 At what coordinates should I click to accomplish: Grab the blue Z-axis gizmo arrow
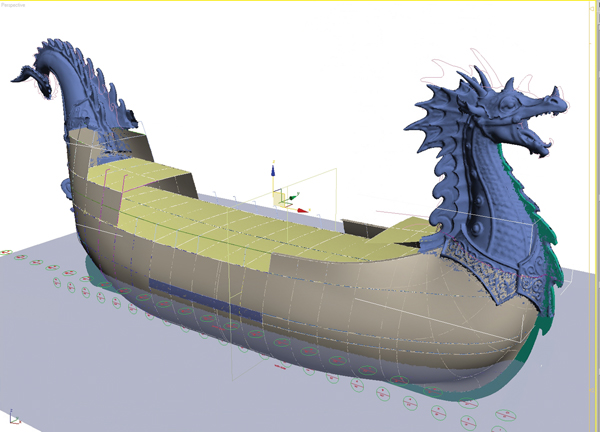(273, 172)
